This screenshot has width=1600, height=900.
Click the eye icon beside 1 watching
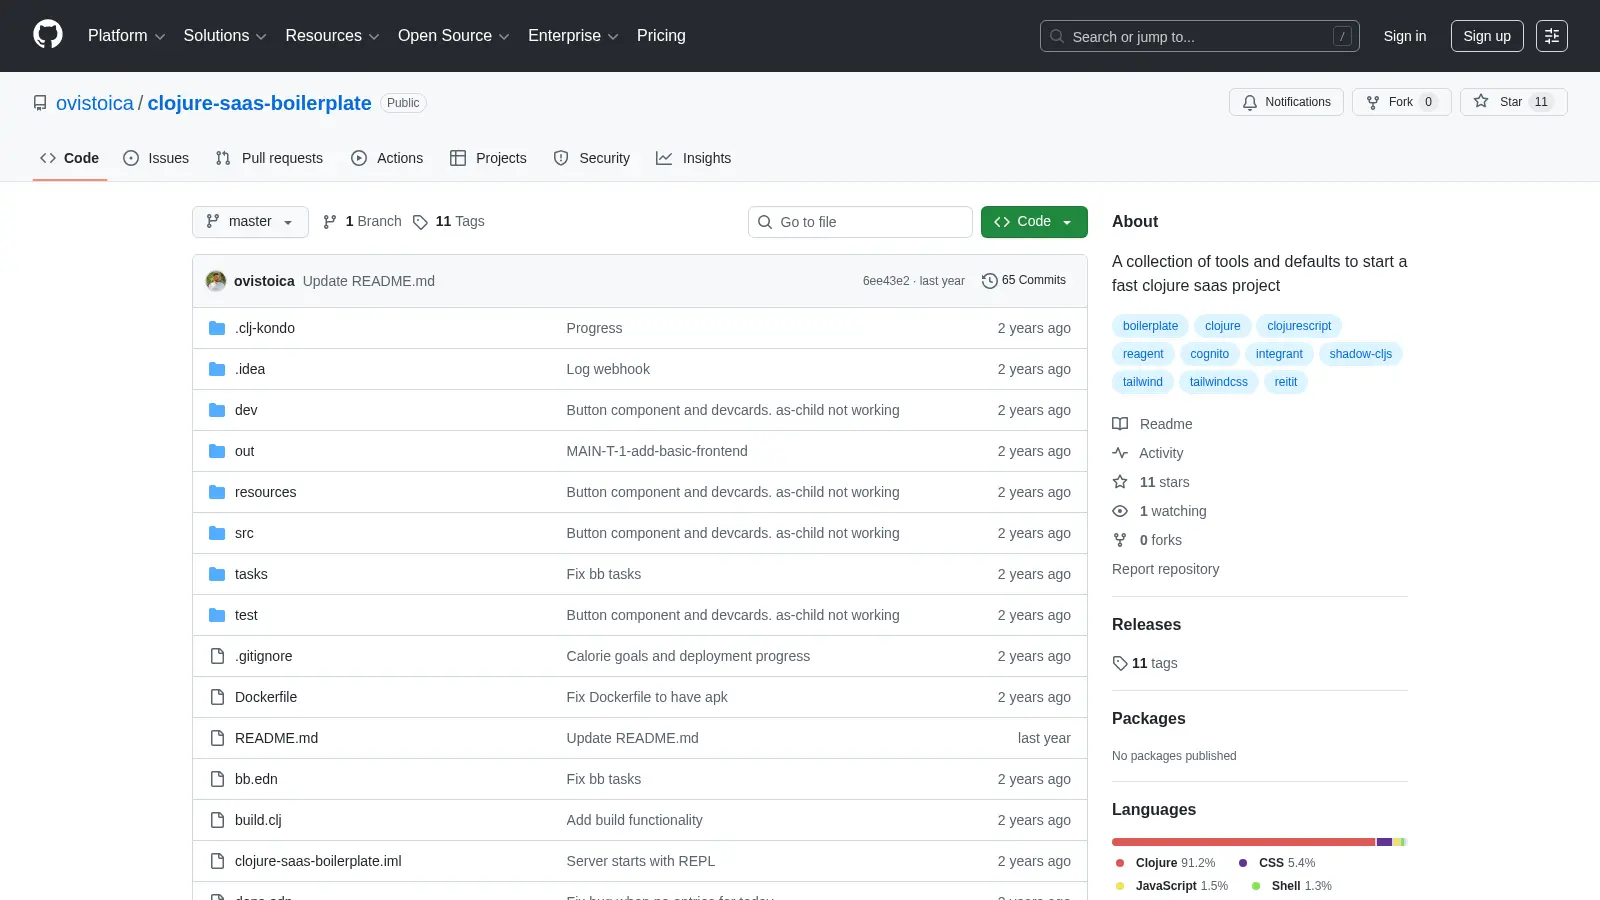click(1120, 511)
